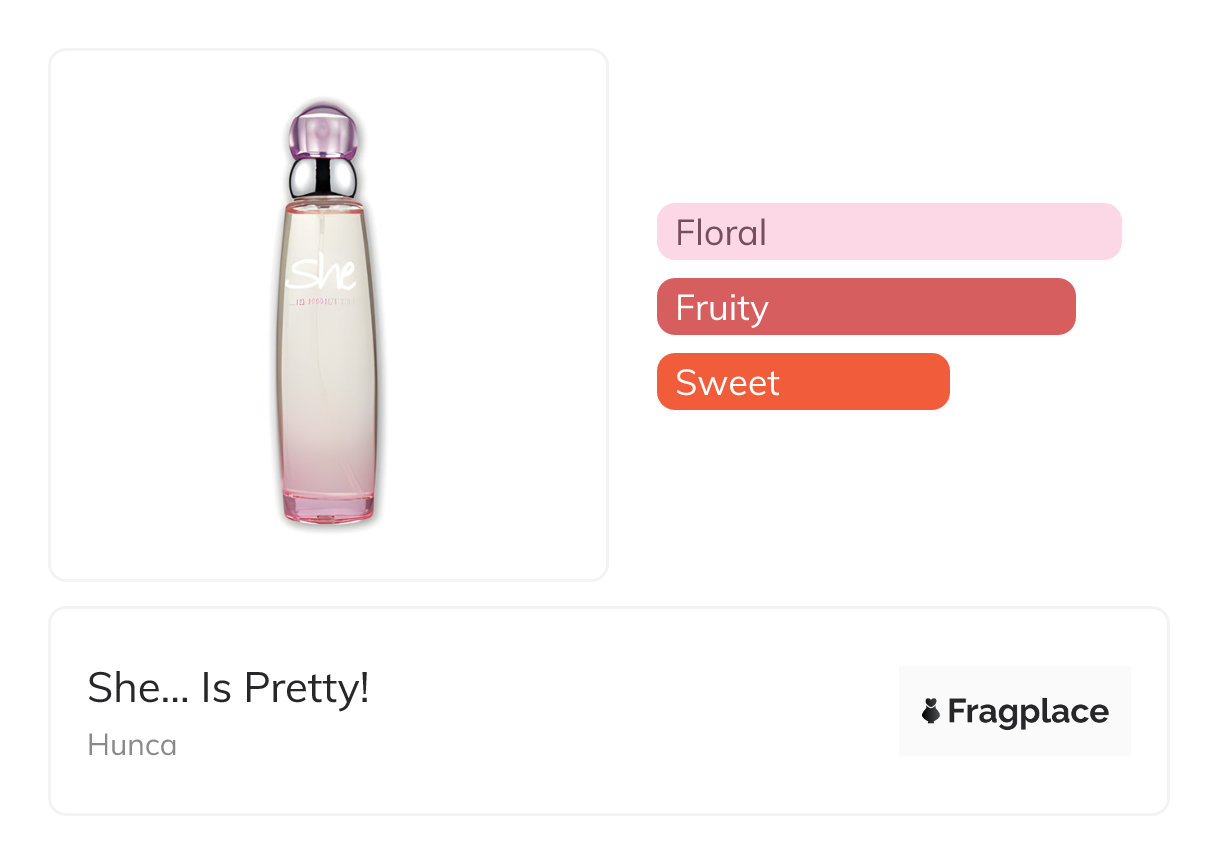
Task: Select the Floral accord bar
Action: coord(889,232)
